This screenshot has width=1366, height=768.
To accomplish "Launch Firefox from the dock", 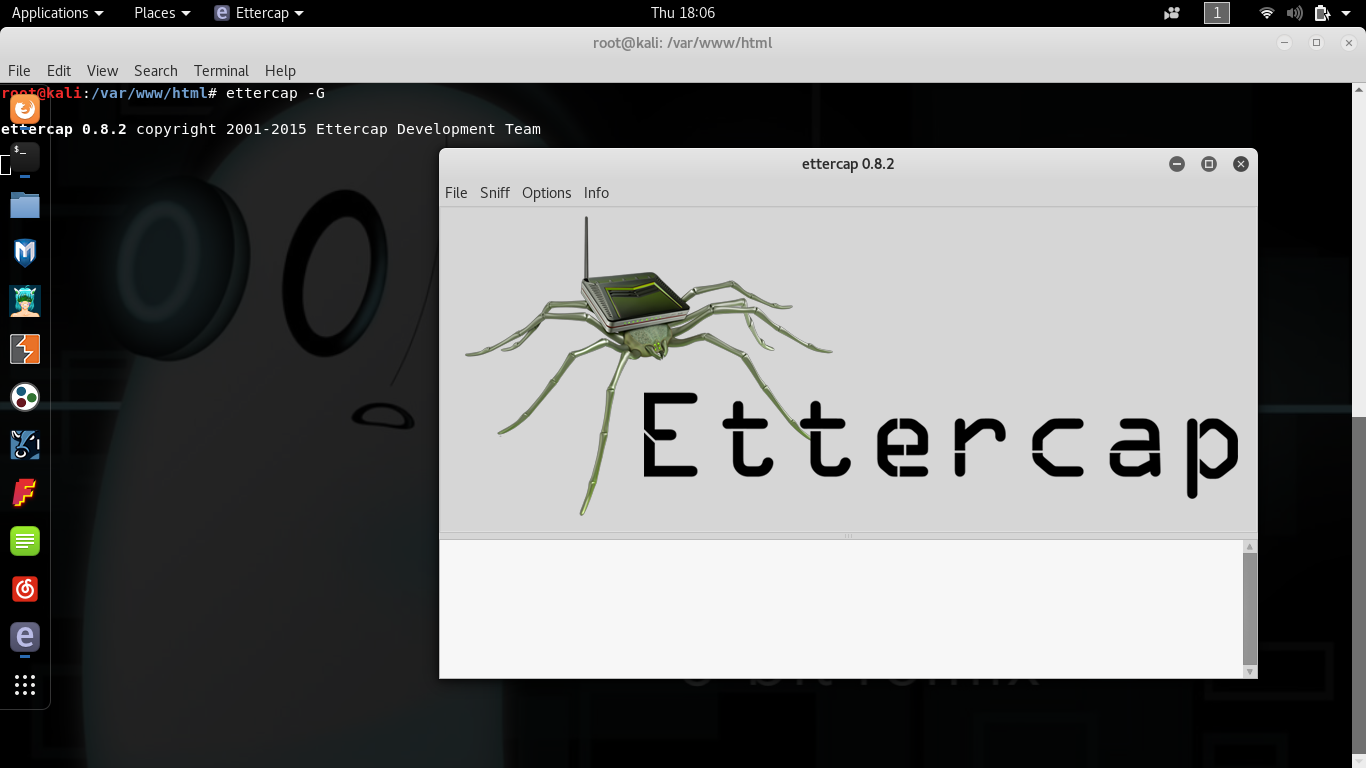I will (x=25, y=109).
